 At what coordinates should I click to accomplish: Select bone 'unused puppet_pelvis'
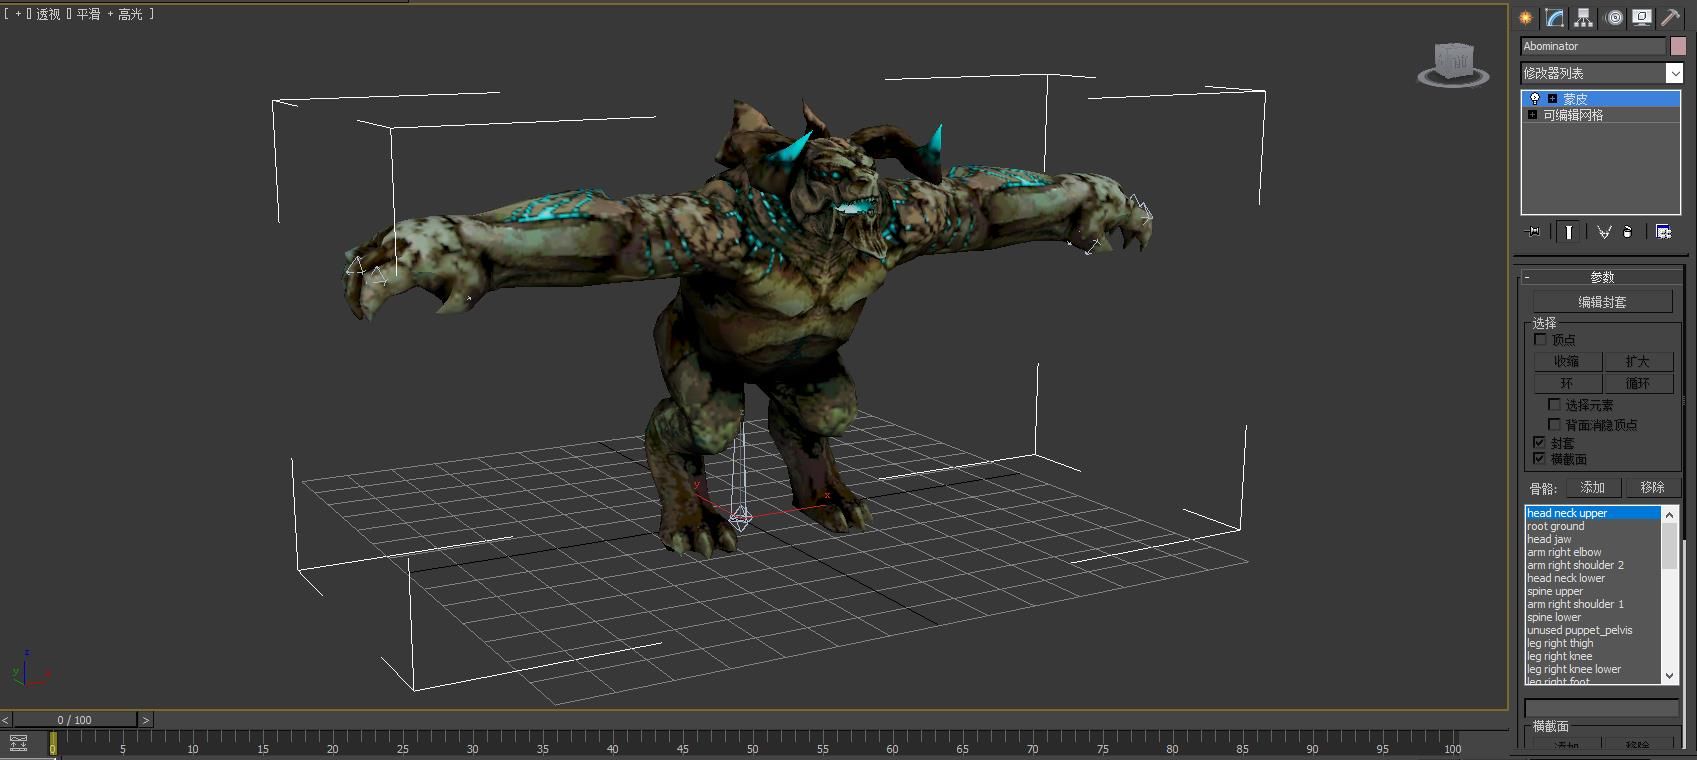[x=1593, y=630]
